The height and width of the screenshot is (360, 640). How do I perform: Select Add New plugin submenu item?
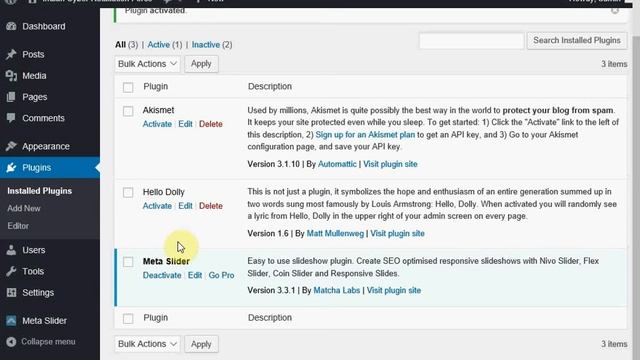pos(24,208)
